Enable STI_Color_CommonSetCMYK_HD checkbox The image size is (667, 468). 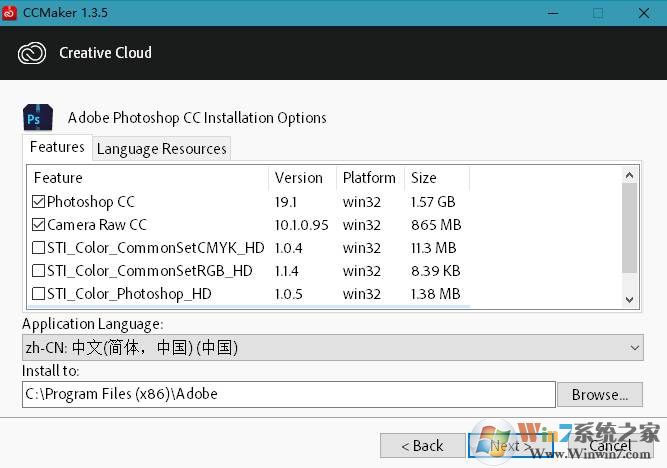(39, 248)
